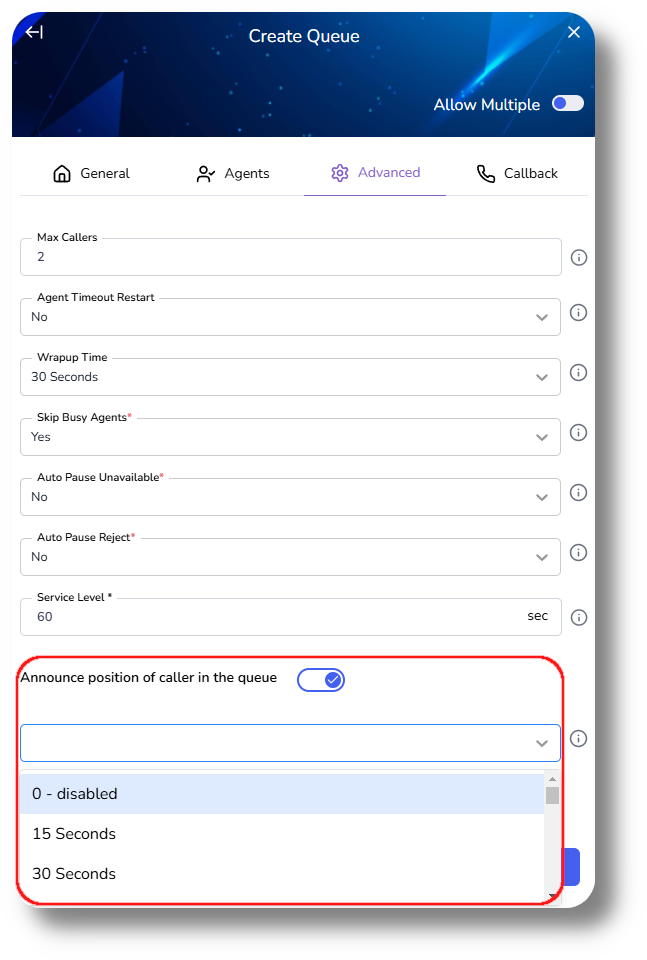Click info icon for Auto Pause Unavailable
The height and width of the screenshot is (960, 647).
coord(578,492)
